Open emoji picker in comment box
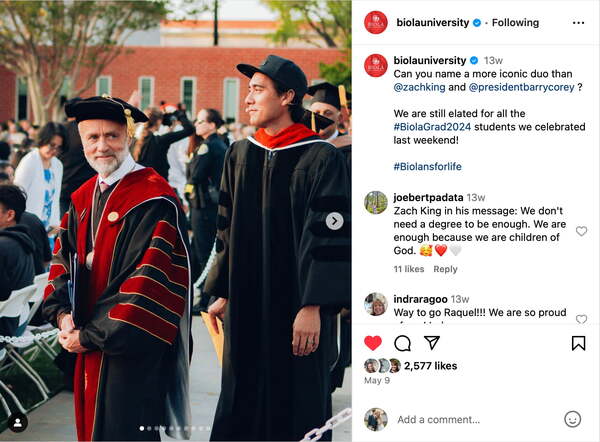Viewport: 600px width, 442px height. (572, 419)
